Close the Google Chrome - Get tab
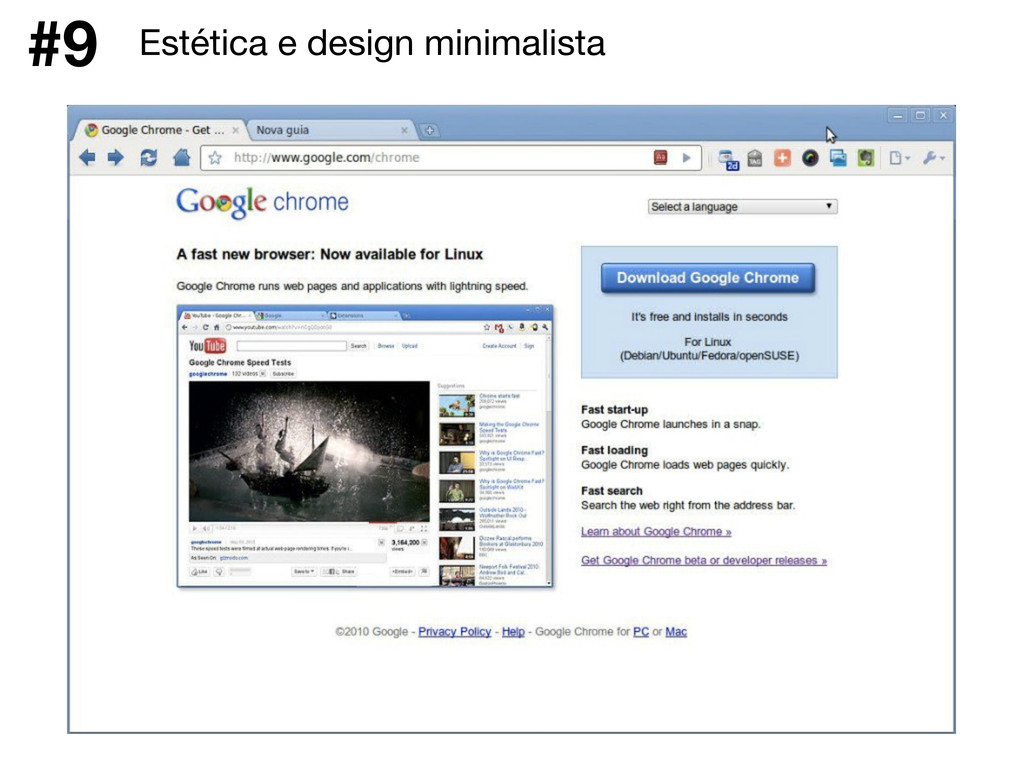The image size is (1024, 768). pyautogui.click(x=236, y=130)
